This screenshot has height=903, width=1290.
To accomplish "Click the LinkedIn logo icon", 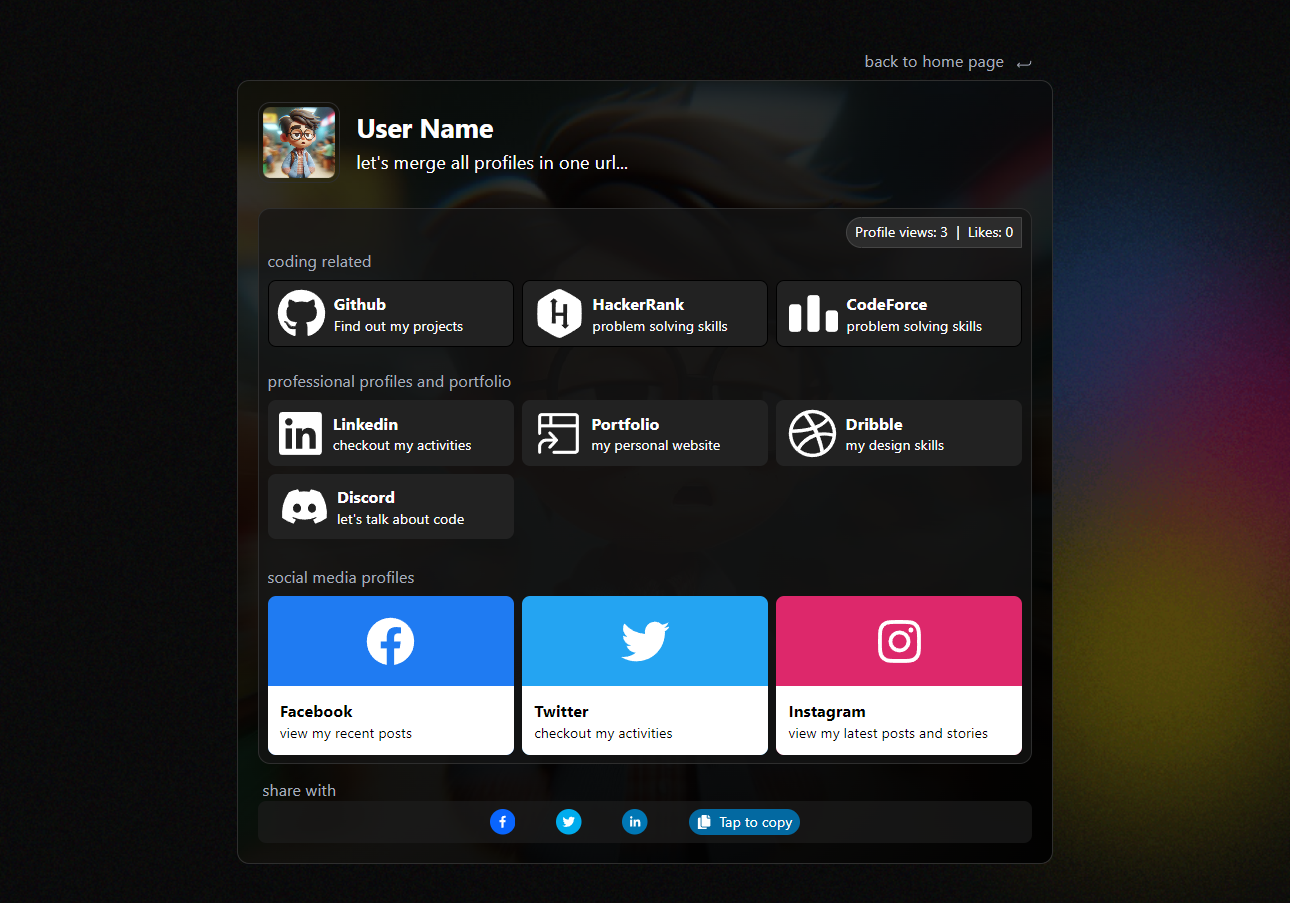I will click(x=300, y=434).
